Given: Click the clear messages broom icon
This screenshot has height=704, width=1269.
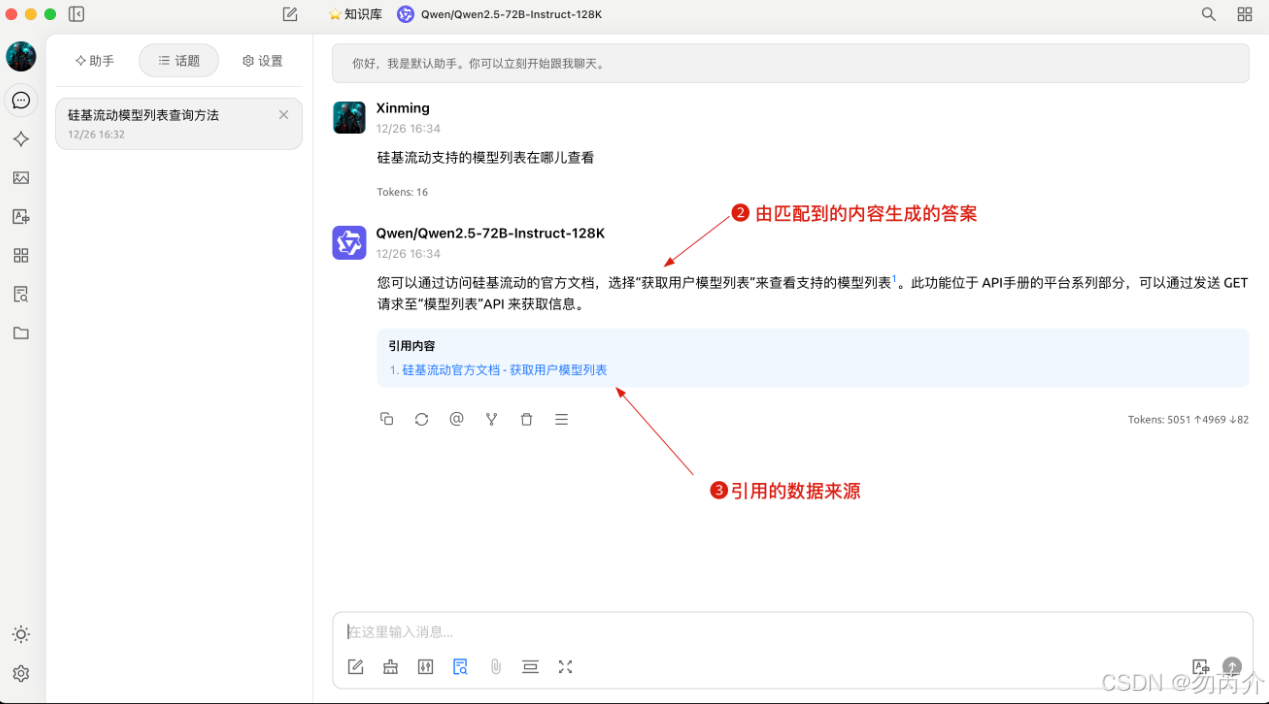Looking at the screenshot, I should click(391, 667).
